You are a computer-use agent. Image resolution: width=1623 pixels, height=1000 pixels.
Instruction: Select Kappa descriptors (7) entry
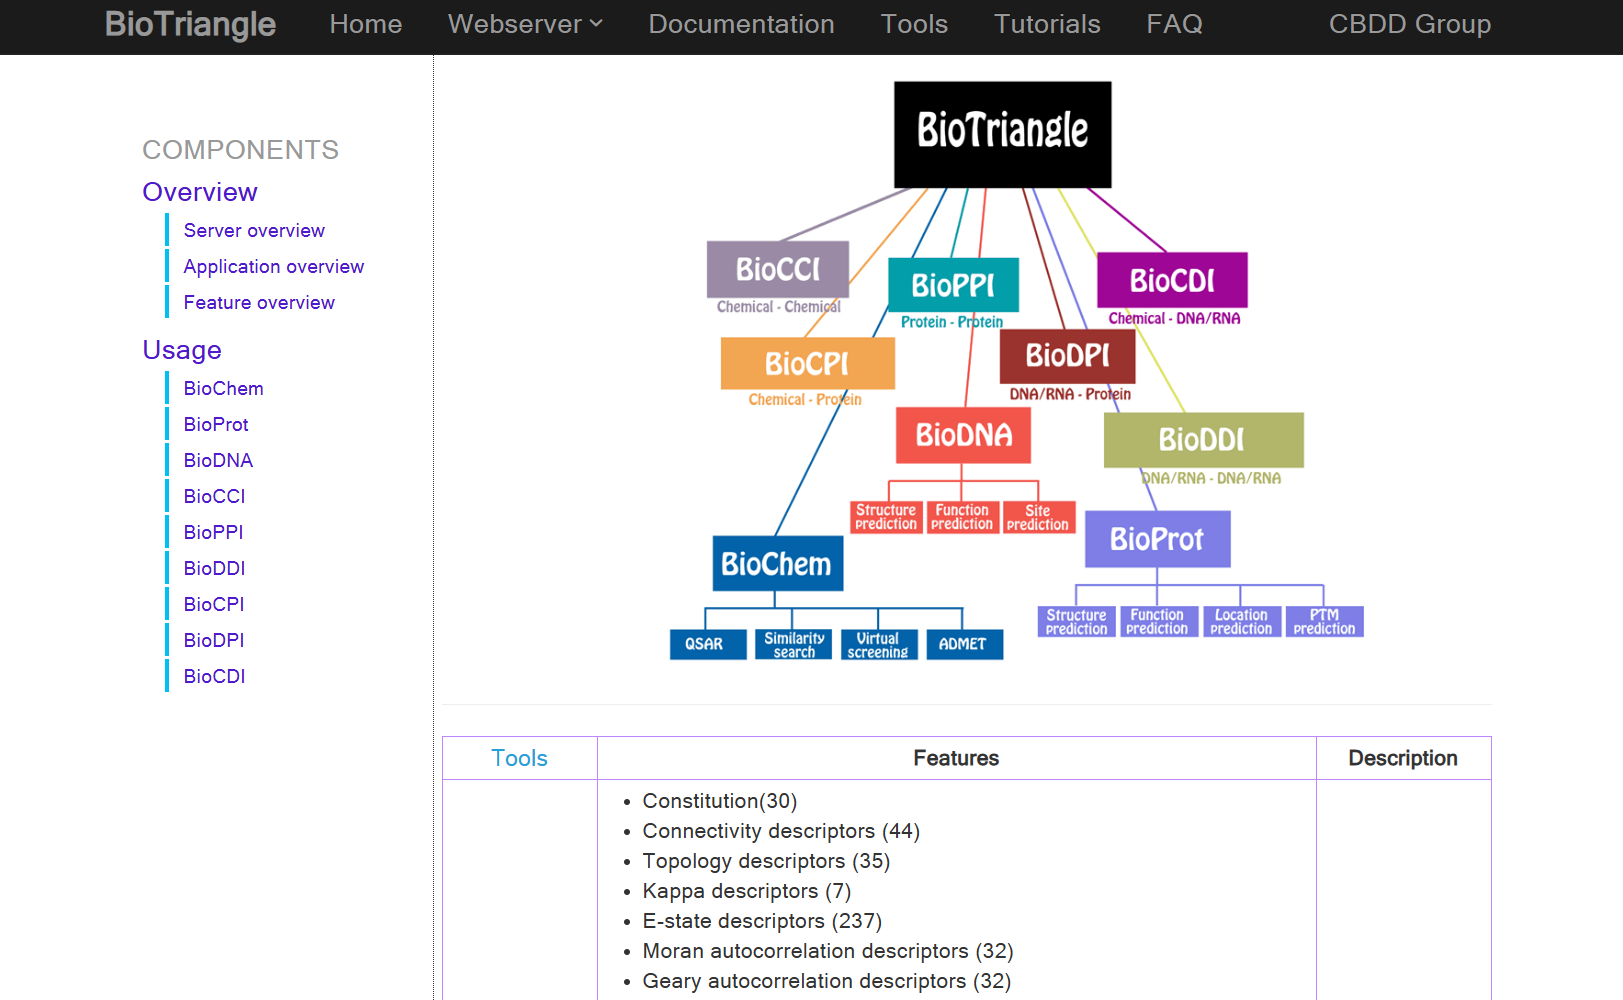pyautogui.click(x=747, y=891)
